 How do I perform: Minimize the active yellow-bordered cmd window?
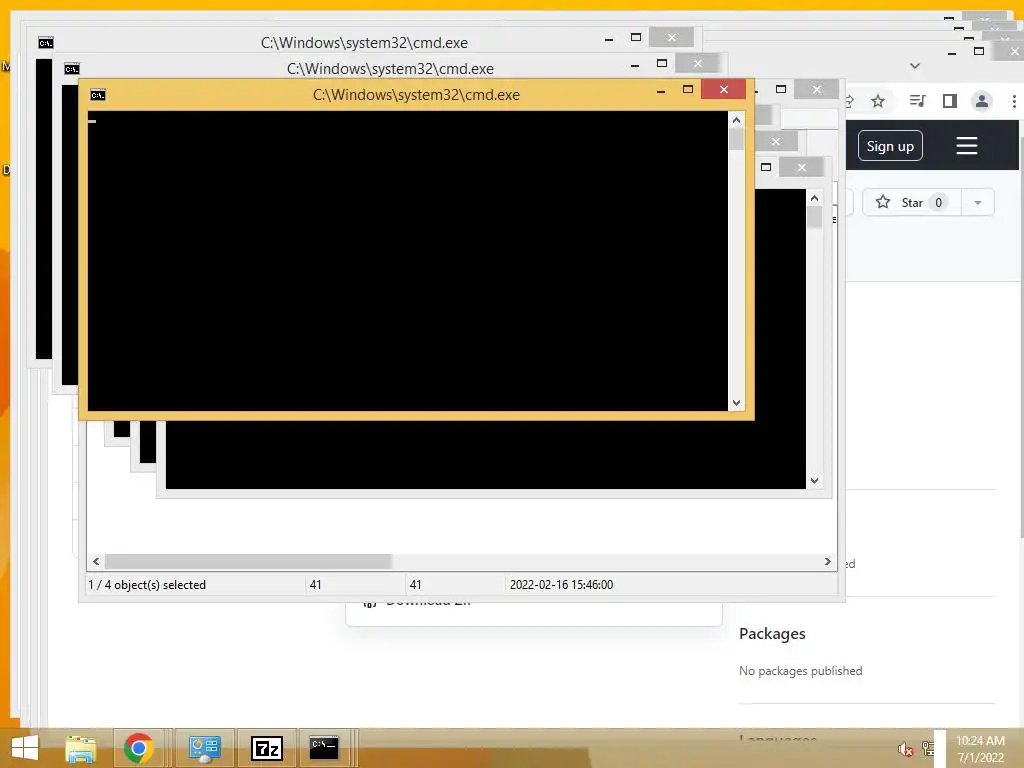tap(661, 90)
